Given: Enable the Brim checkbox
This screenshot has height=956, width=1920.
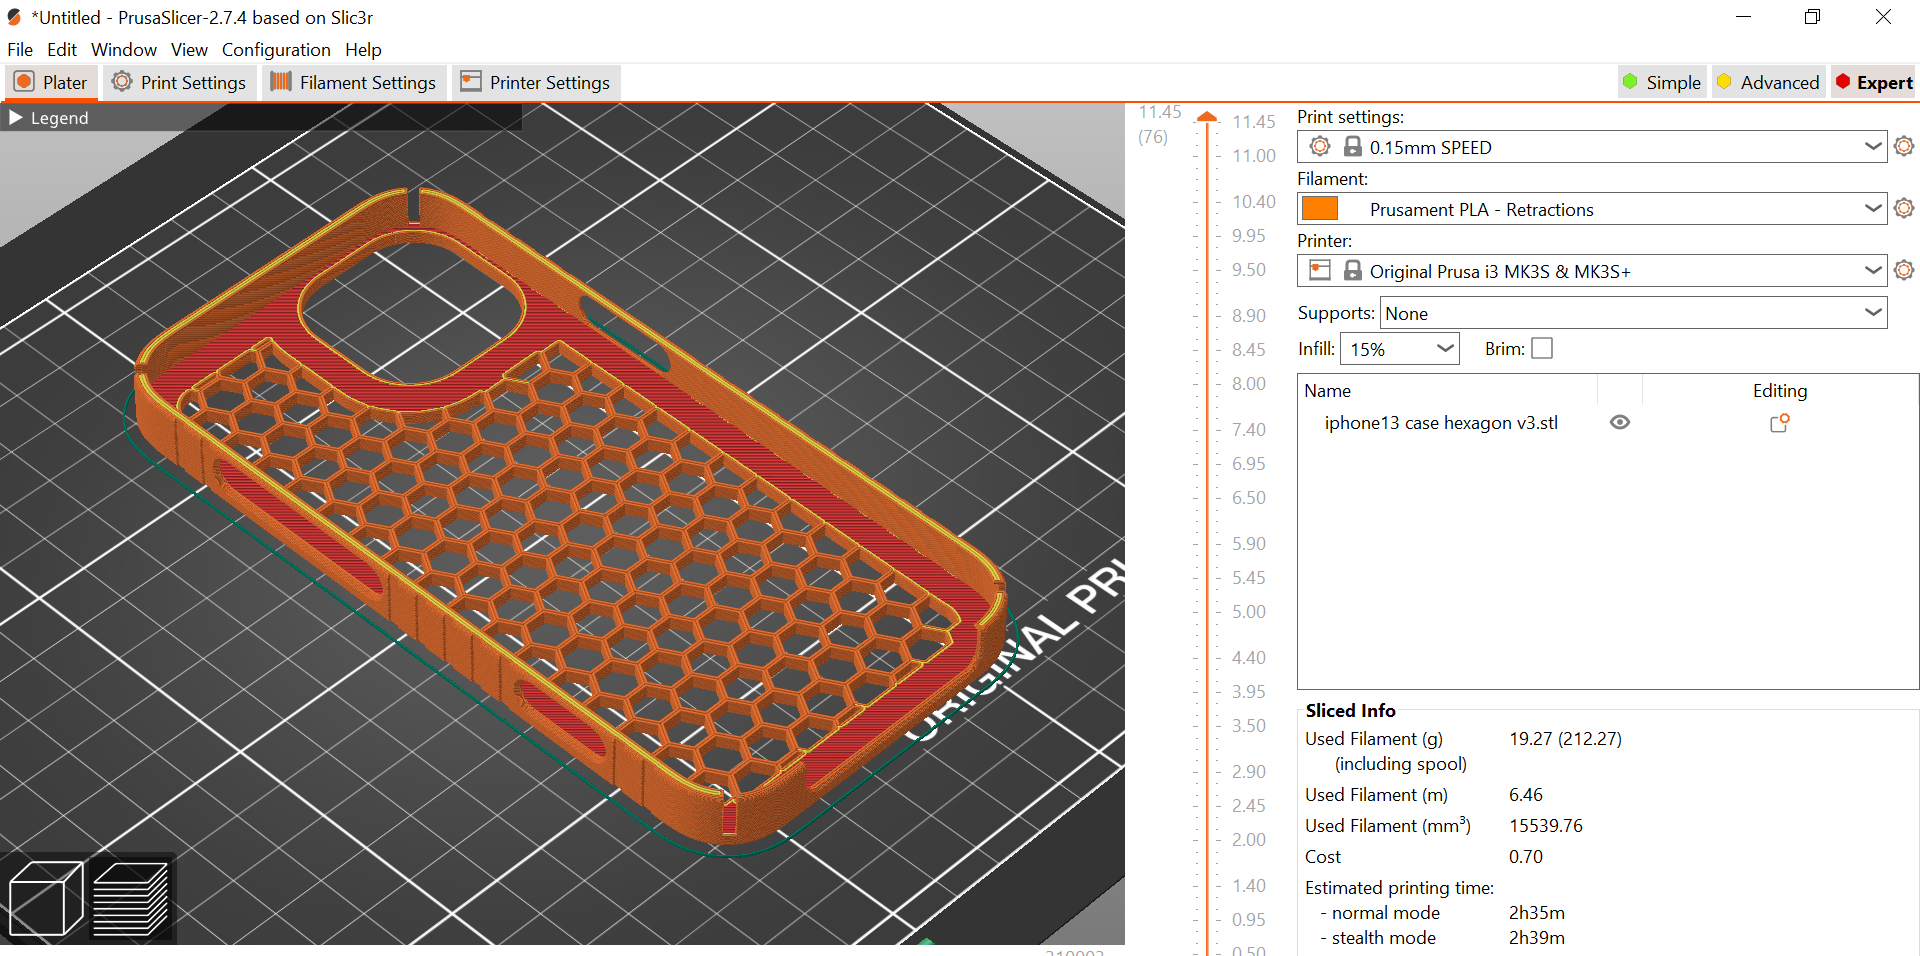Looking at the screenshot, I should 1542,348.
